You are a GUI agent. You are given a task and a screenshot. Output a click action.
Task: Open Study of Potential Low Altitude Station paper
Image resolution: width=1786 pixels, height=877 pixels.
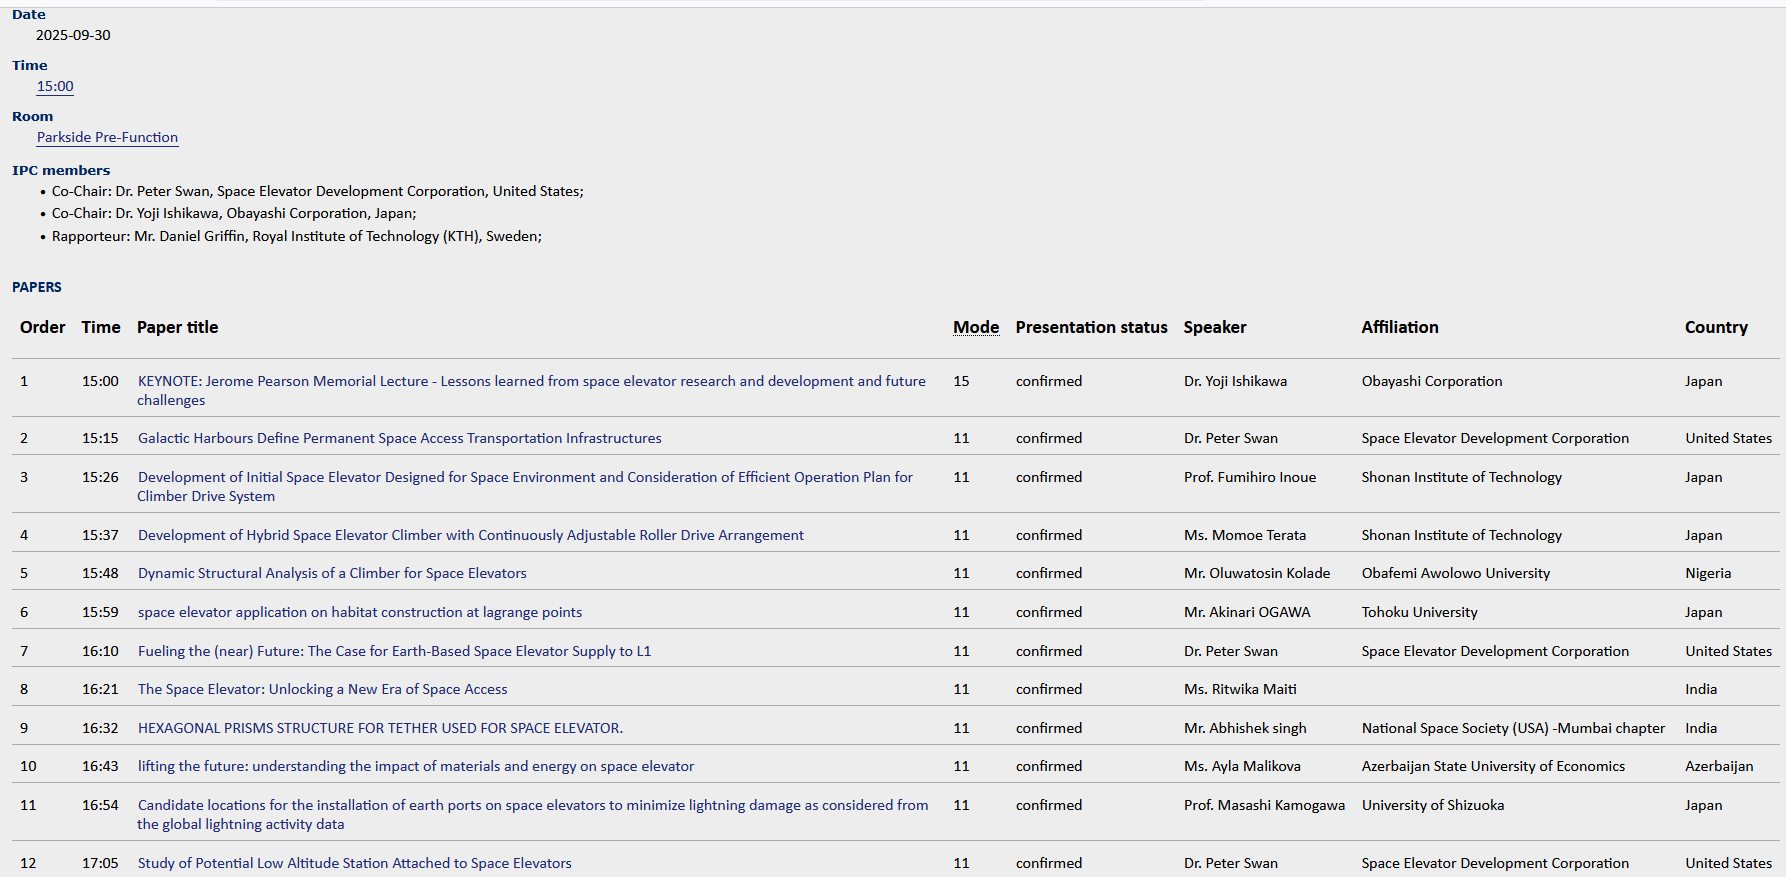pos(355,863)
